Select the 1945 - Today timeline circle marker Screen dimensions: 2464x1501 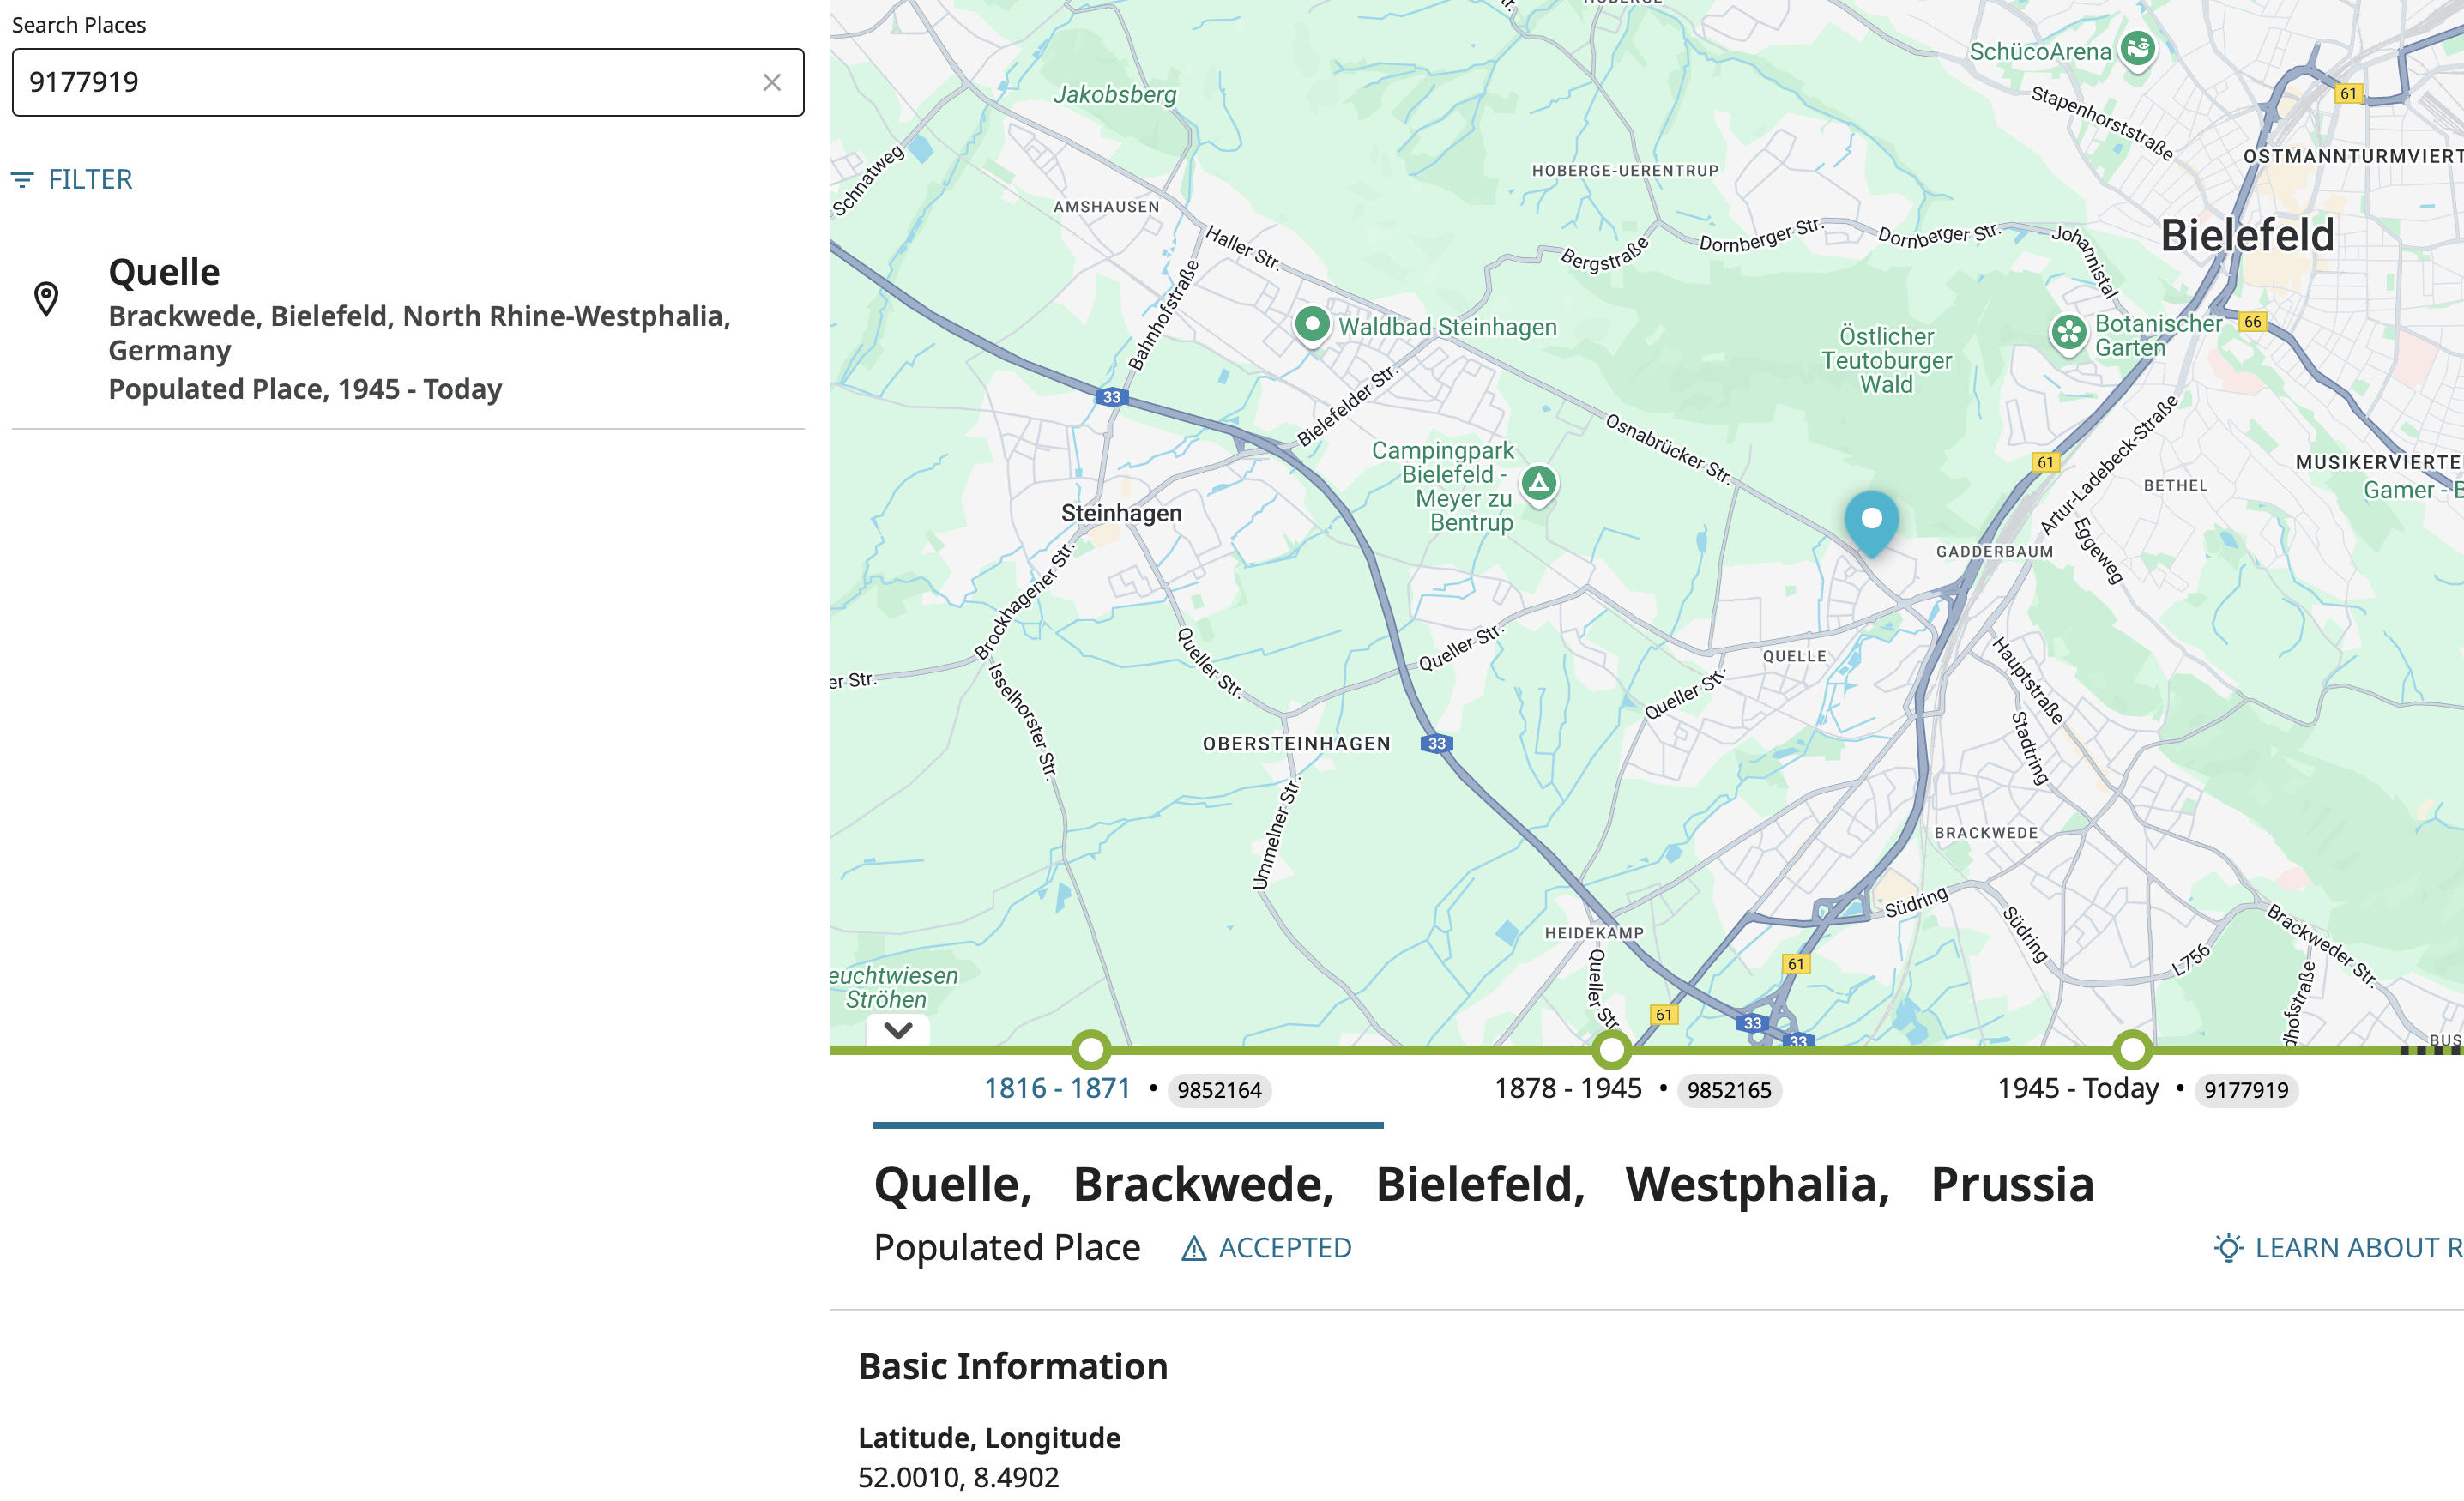pyautogui.click(x=2132, y=1050)
